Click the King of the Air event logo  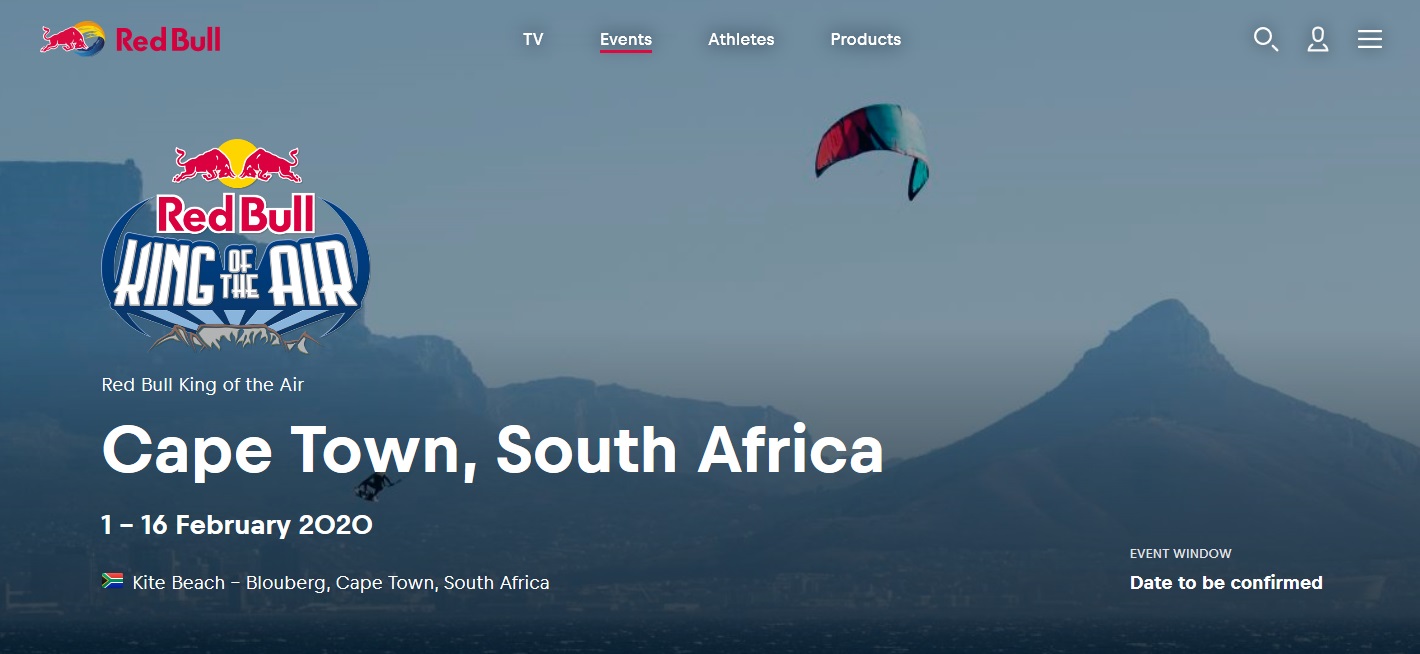(x=236, y=246)
